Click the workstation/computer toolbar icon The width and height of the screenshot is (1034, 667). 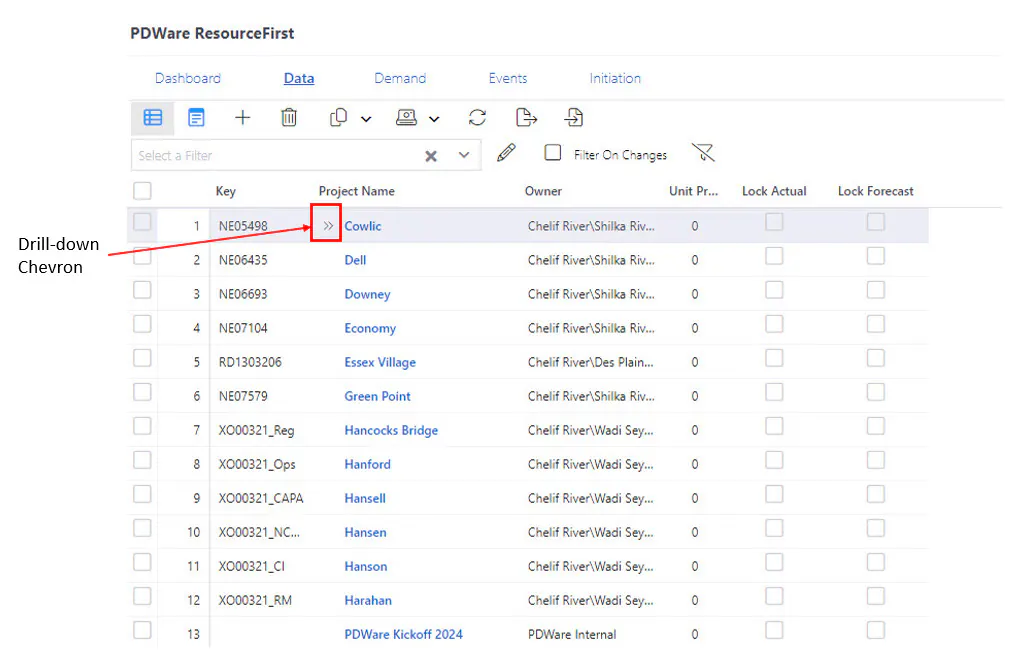406,117
